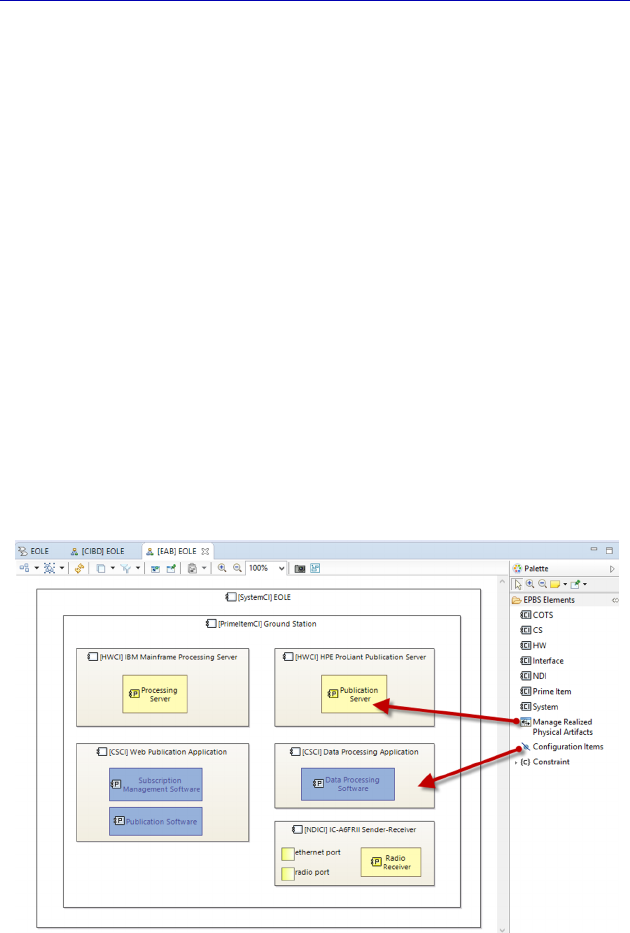Click the arrange all icon in the diagram toolbar
Image resolution: width=630 pixels, height=933 pixels.
[x=24, y=568]
